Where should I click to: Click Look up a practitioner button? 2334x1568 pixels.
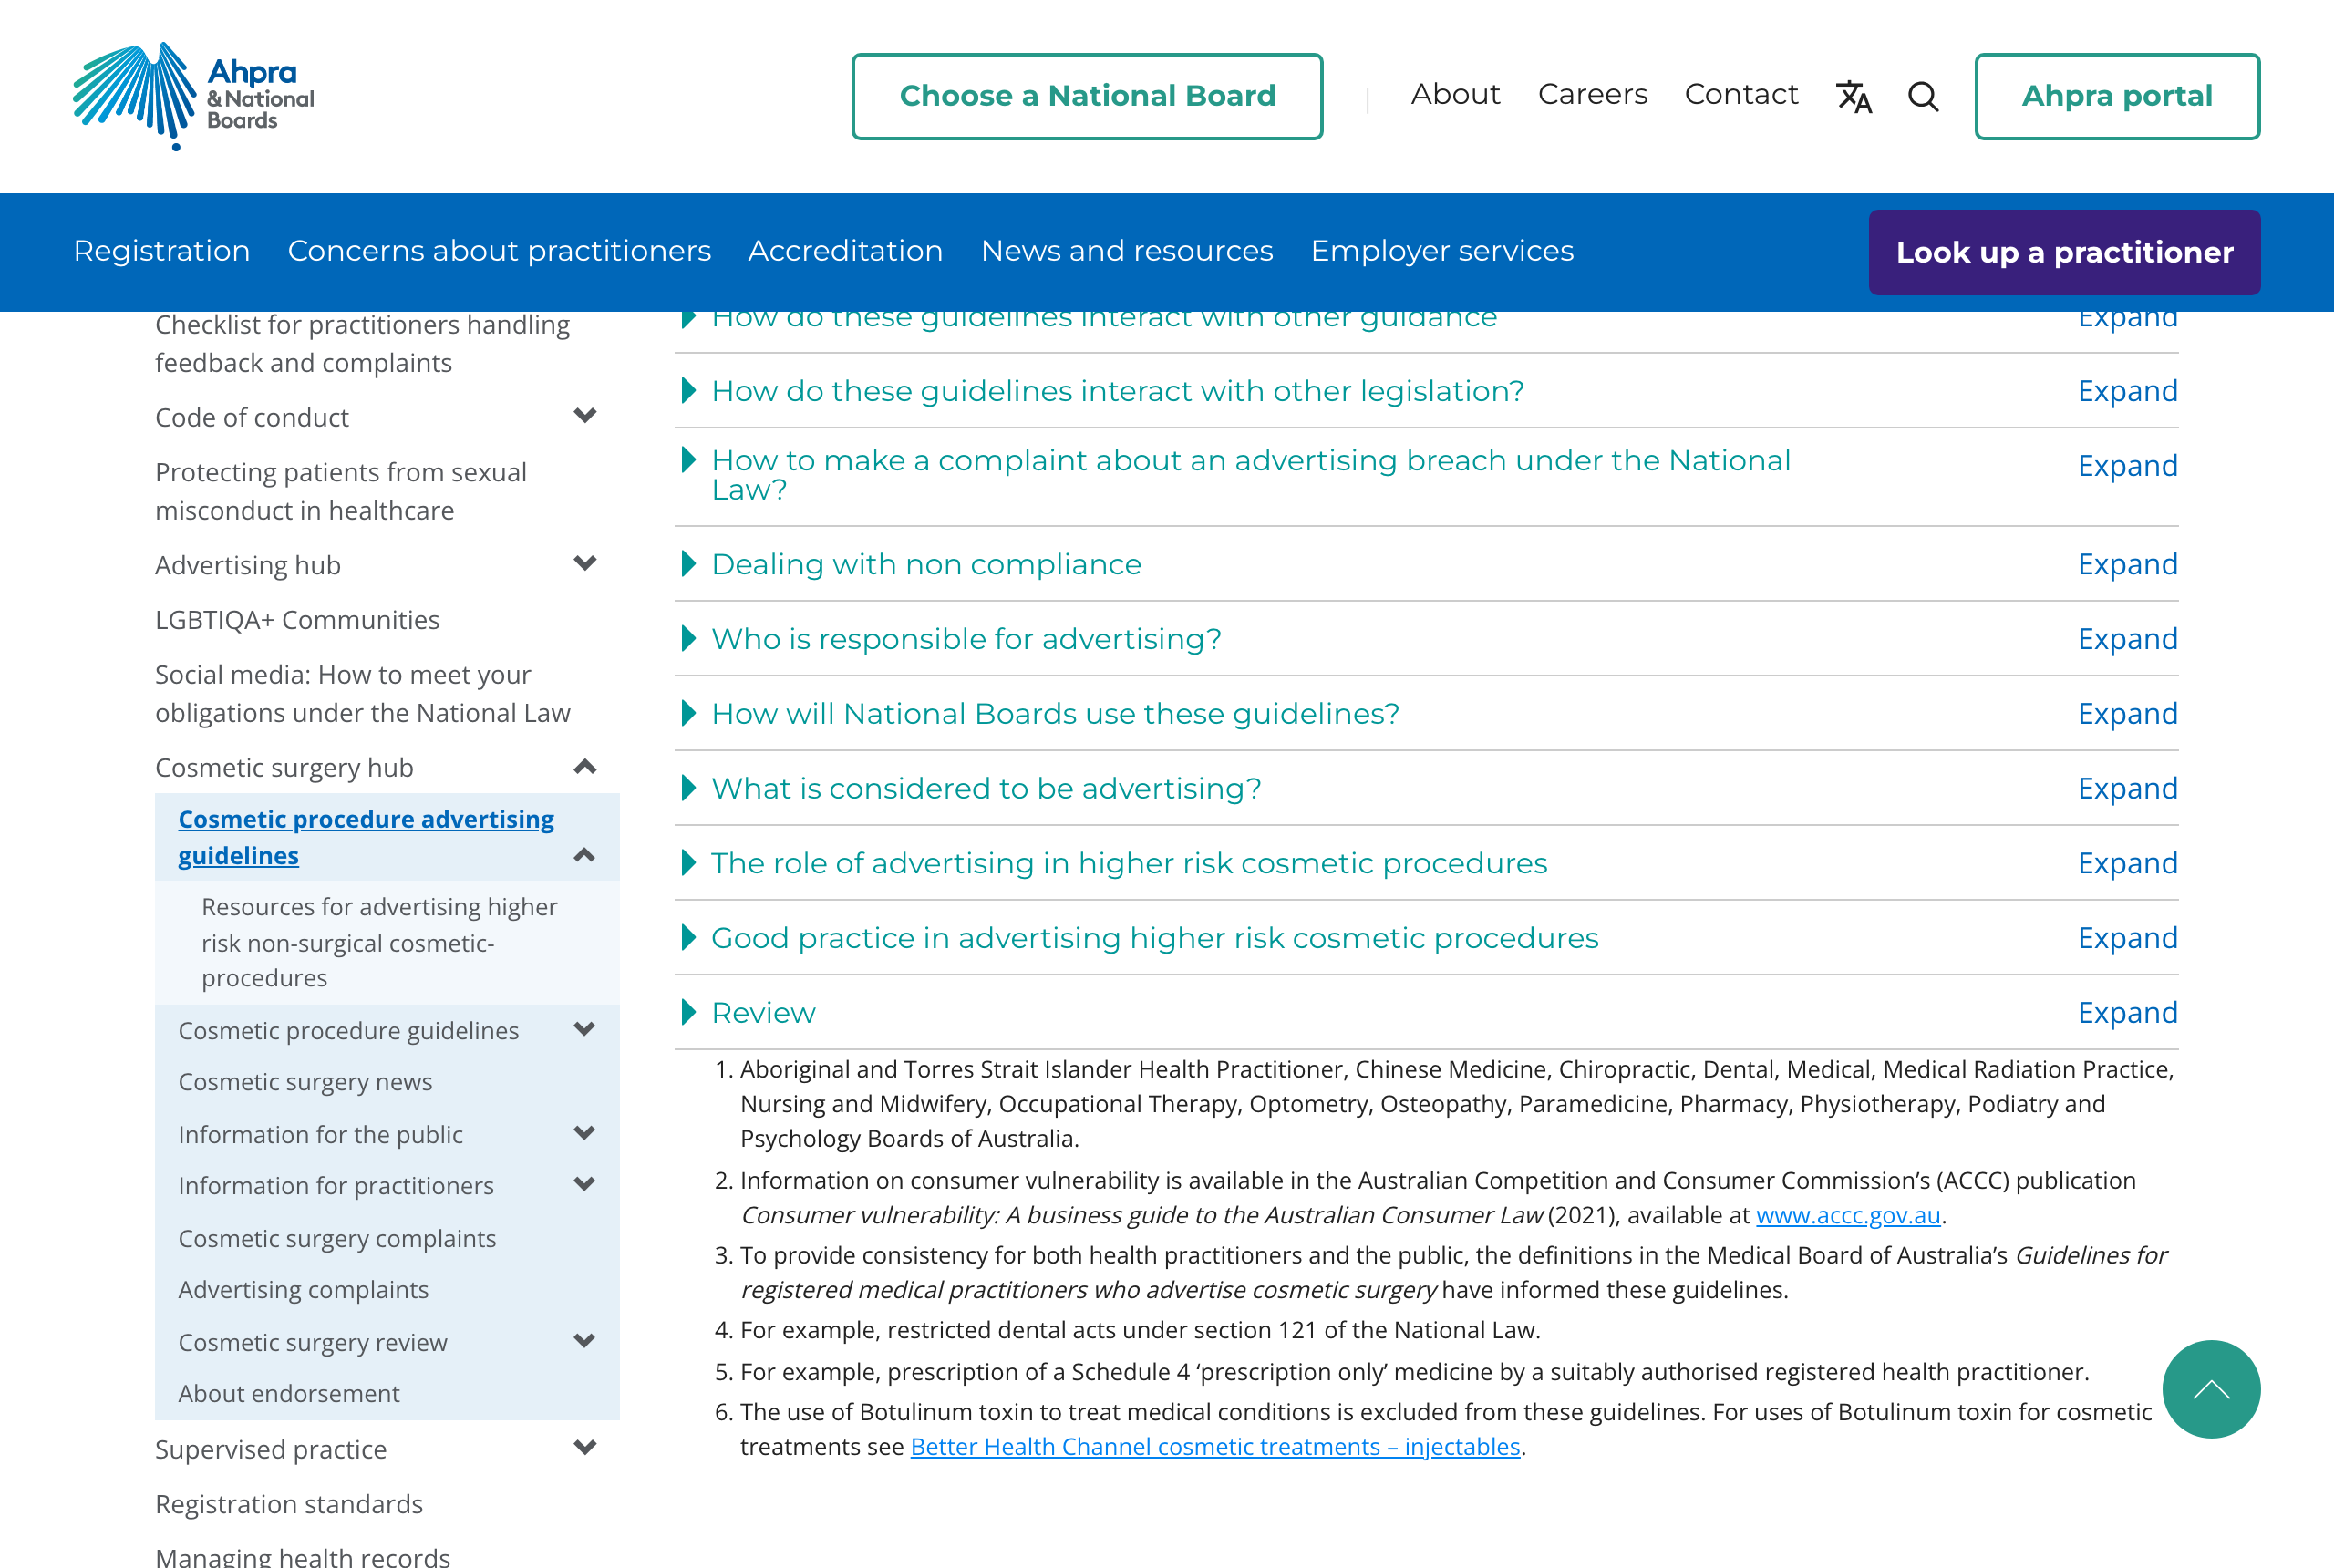pos(2064,252)
